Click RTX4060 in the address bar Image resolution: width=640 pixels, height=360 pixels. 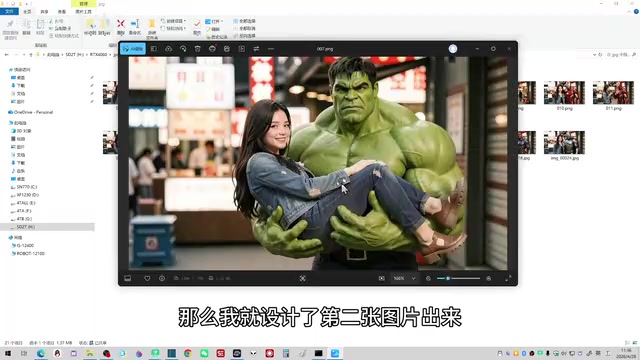98,54
